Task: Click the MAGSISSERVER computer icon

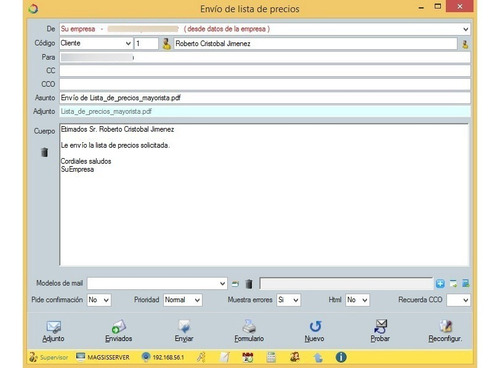Action: coord(80,357)
